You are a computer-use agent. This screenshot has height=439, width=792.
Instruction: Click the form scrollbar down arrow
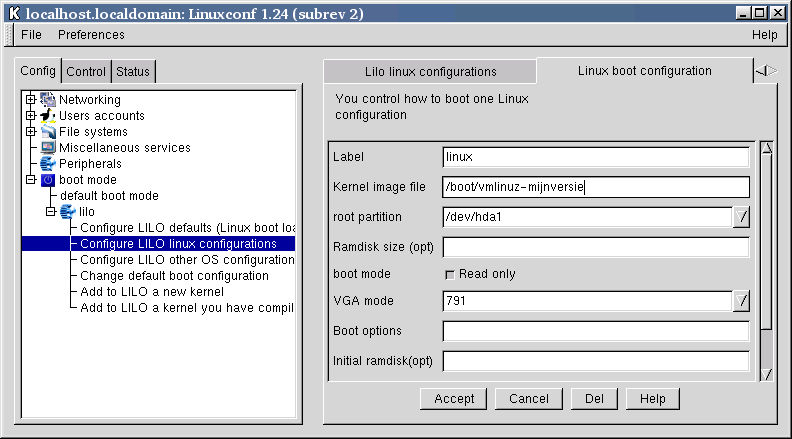pyautogui.click(x=767, y=374)
